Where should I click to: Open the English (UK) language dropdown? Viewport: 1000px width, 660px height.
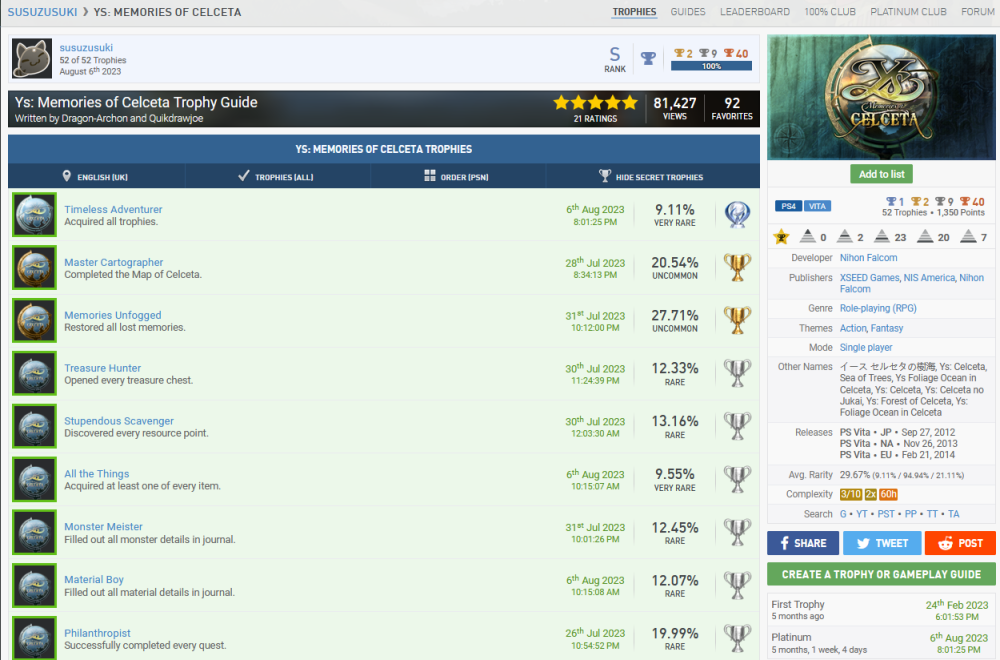[98, 177]
